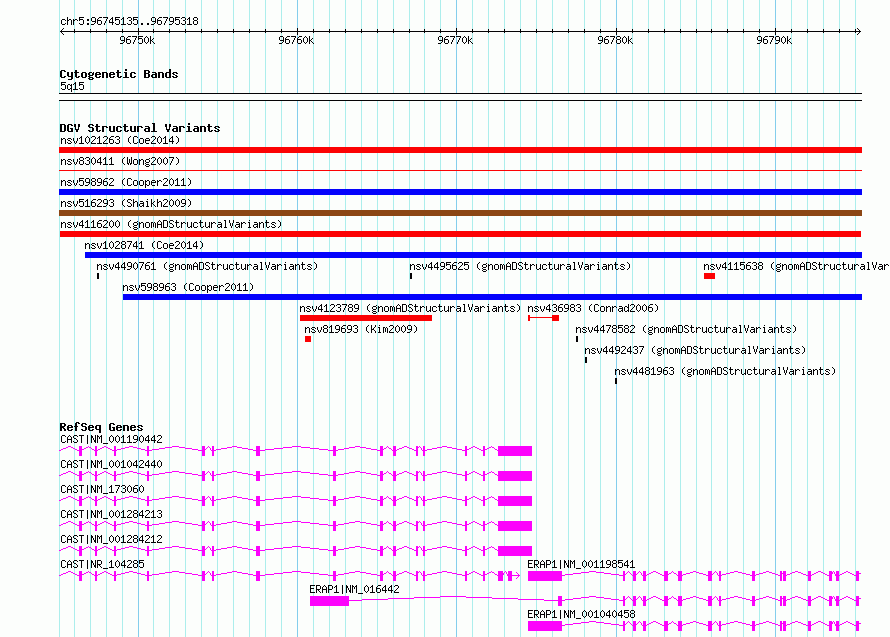Click the 5q15 band label

coord(72,86)
